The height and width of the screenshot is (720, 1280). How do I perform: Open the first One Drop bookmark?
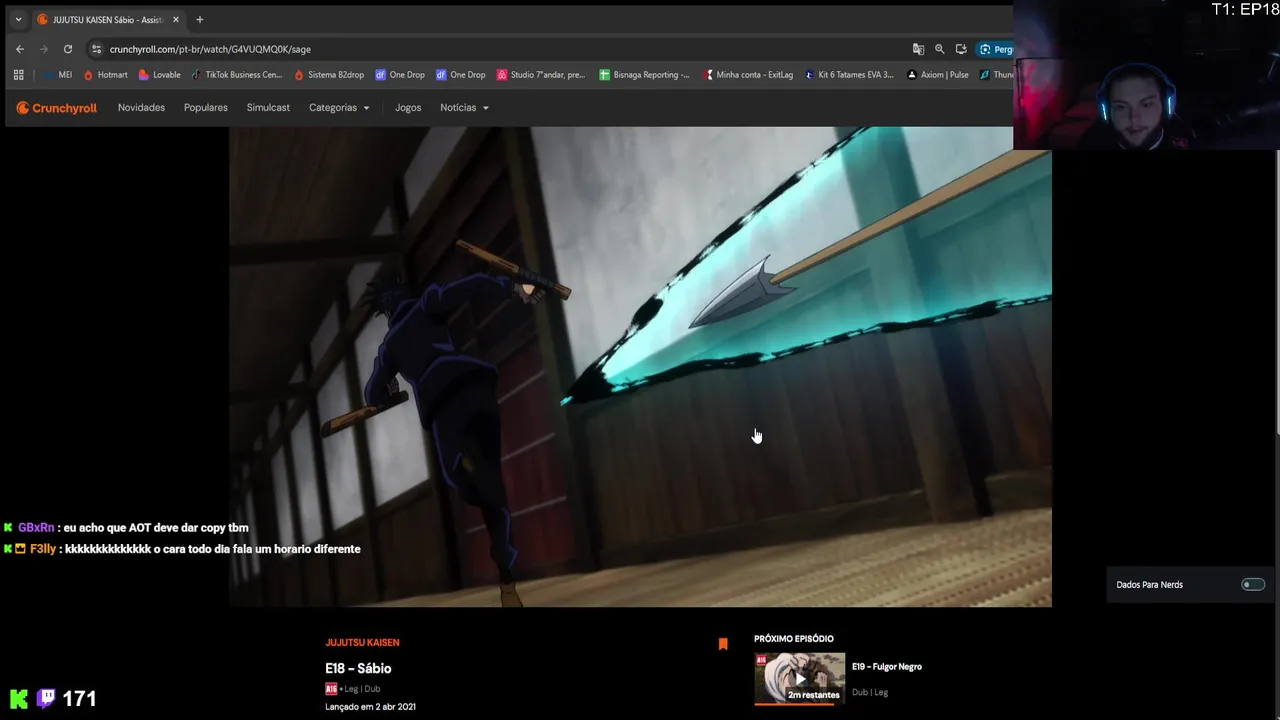[400, 75]
